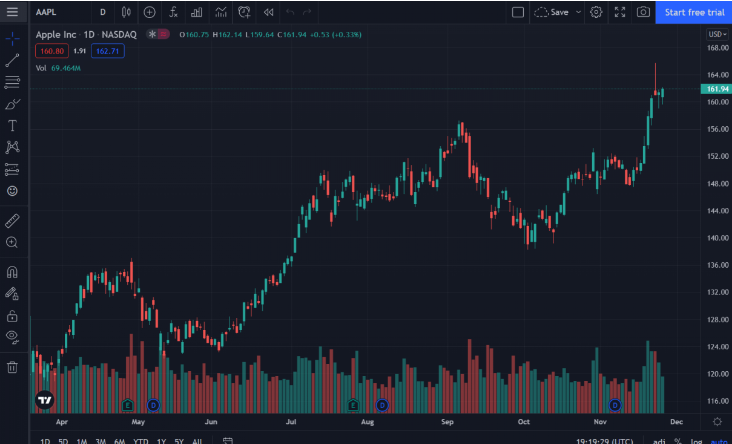Screen dimensions: 732x444
Task: Select the 3M time range
Action: tap(100, 441)
